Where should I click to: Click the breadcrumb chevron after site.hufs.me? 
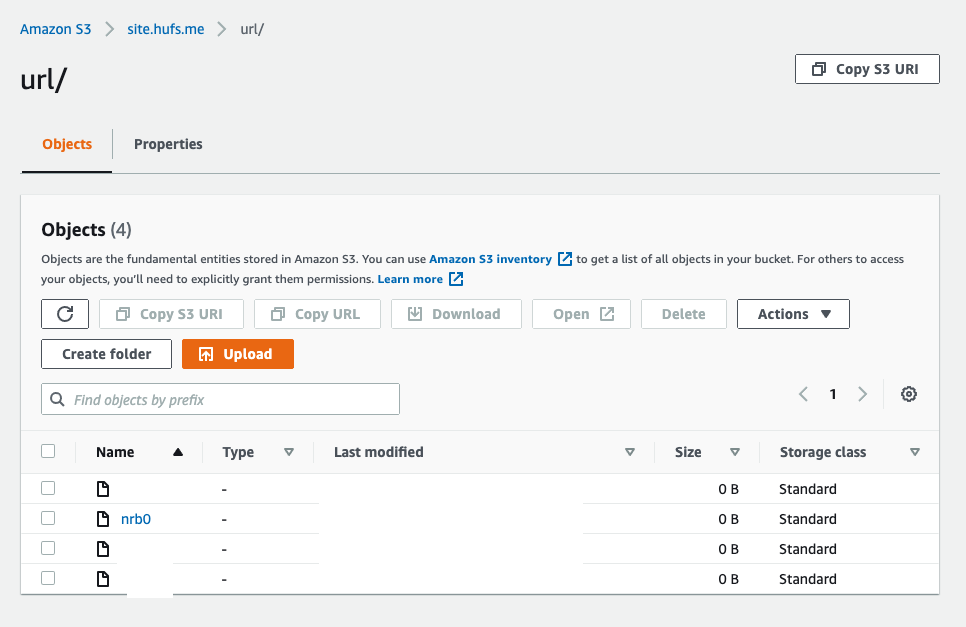(222, 29)
